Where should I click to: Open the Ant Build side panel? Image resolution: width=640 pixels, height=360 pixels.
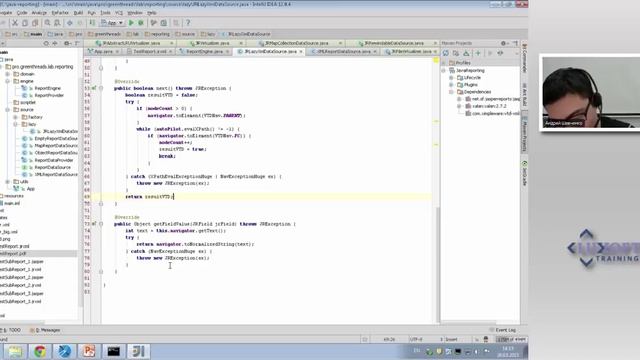tap(524, 95)
